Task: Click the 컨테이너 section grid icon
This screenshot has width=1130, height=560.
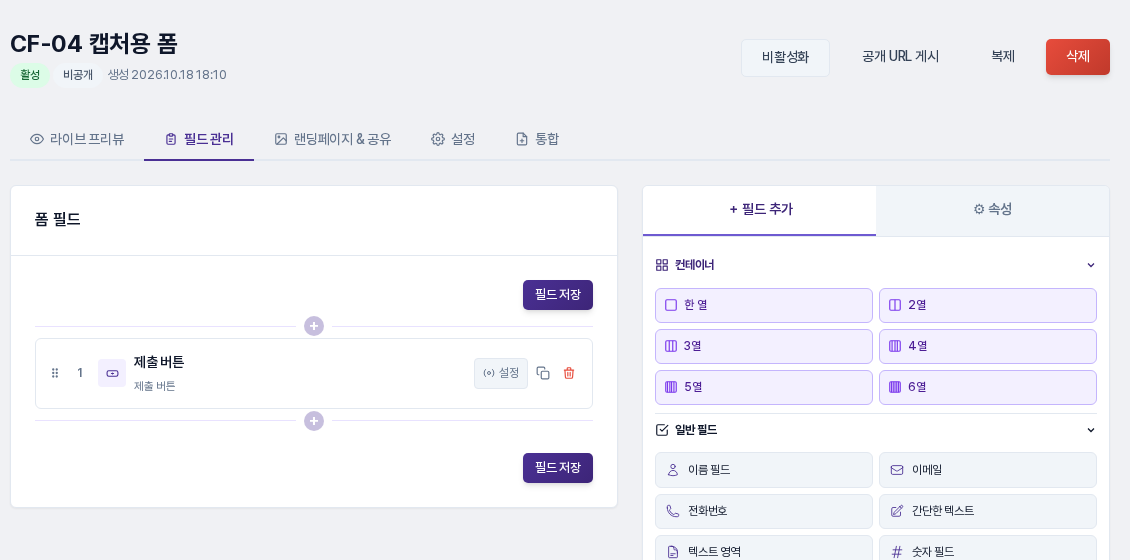Action: tap(662, 265)
